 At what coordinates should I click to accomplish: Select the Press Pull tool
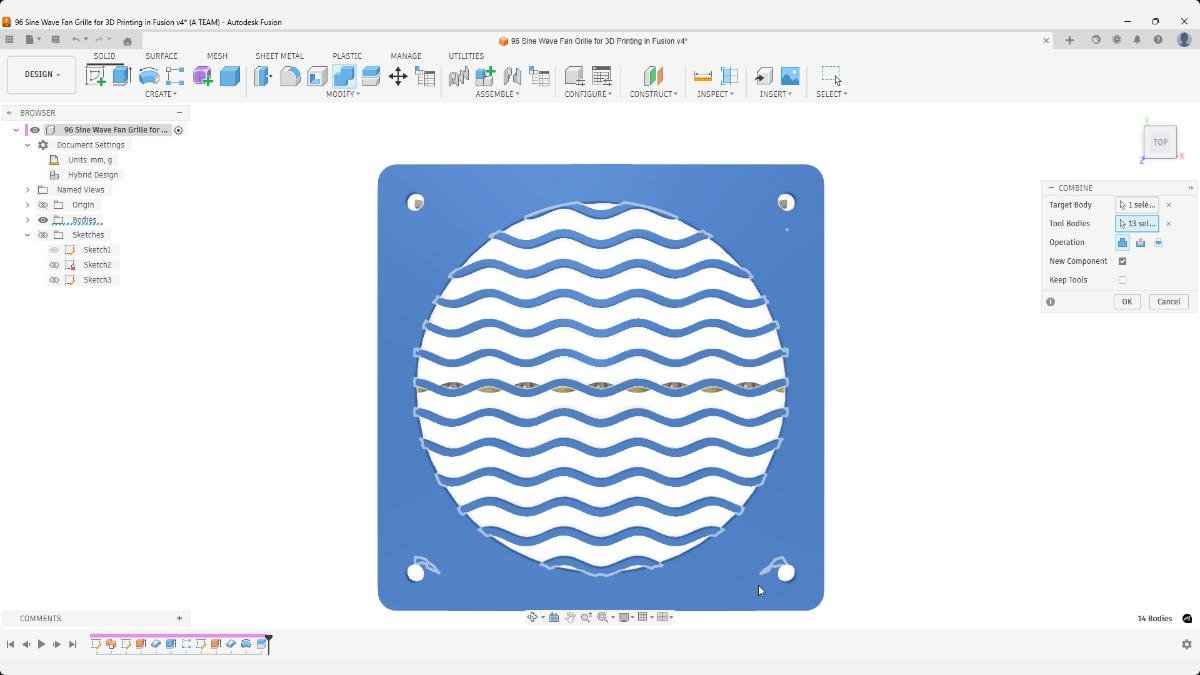(263, 76)
